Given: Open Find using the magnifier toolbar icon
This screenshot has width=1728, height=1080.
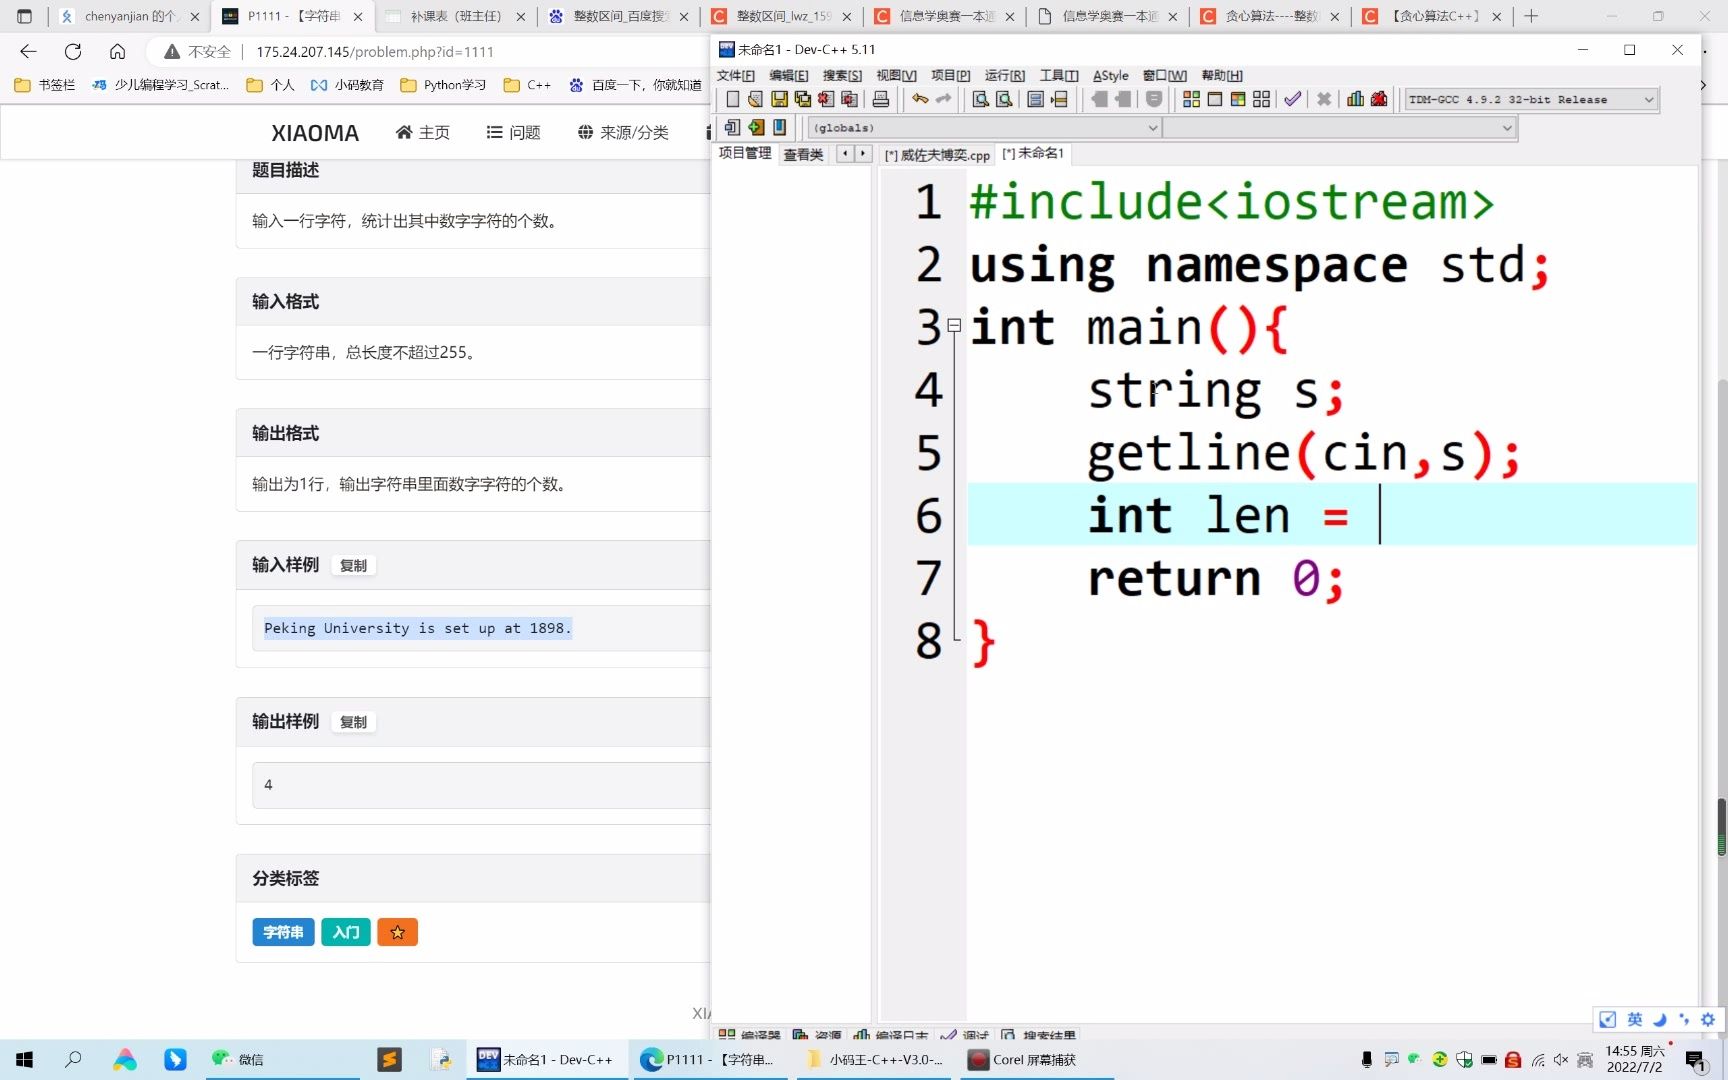Looking at the screenshot, I should [981, 99].
